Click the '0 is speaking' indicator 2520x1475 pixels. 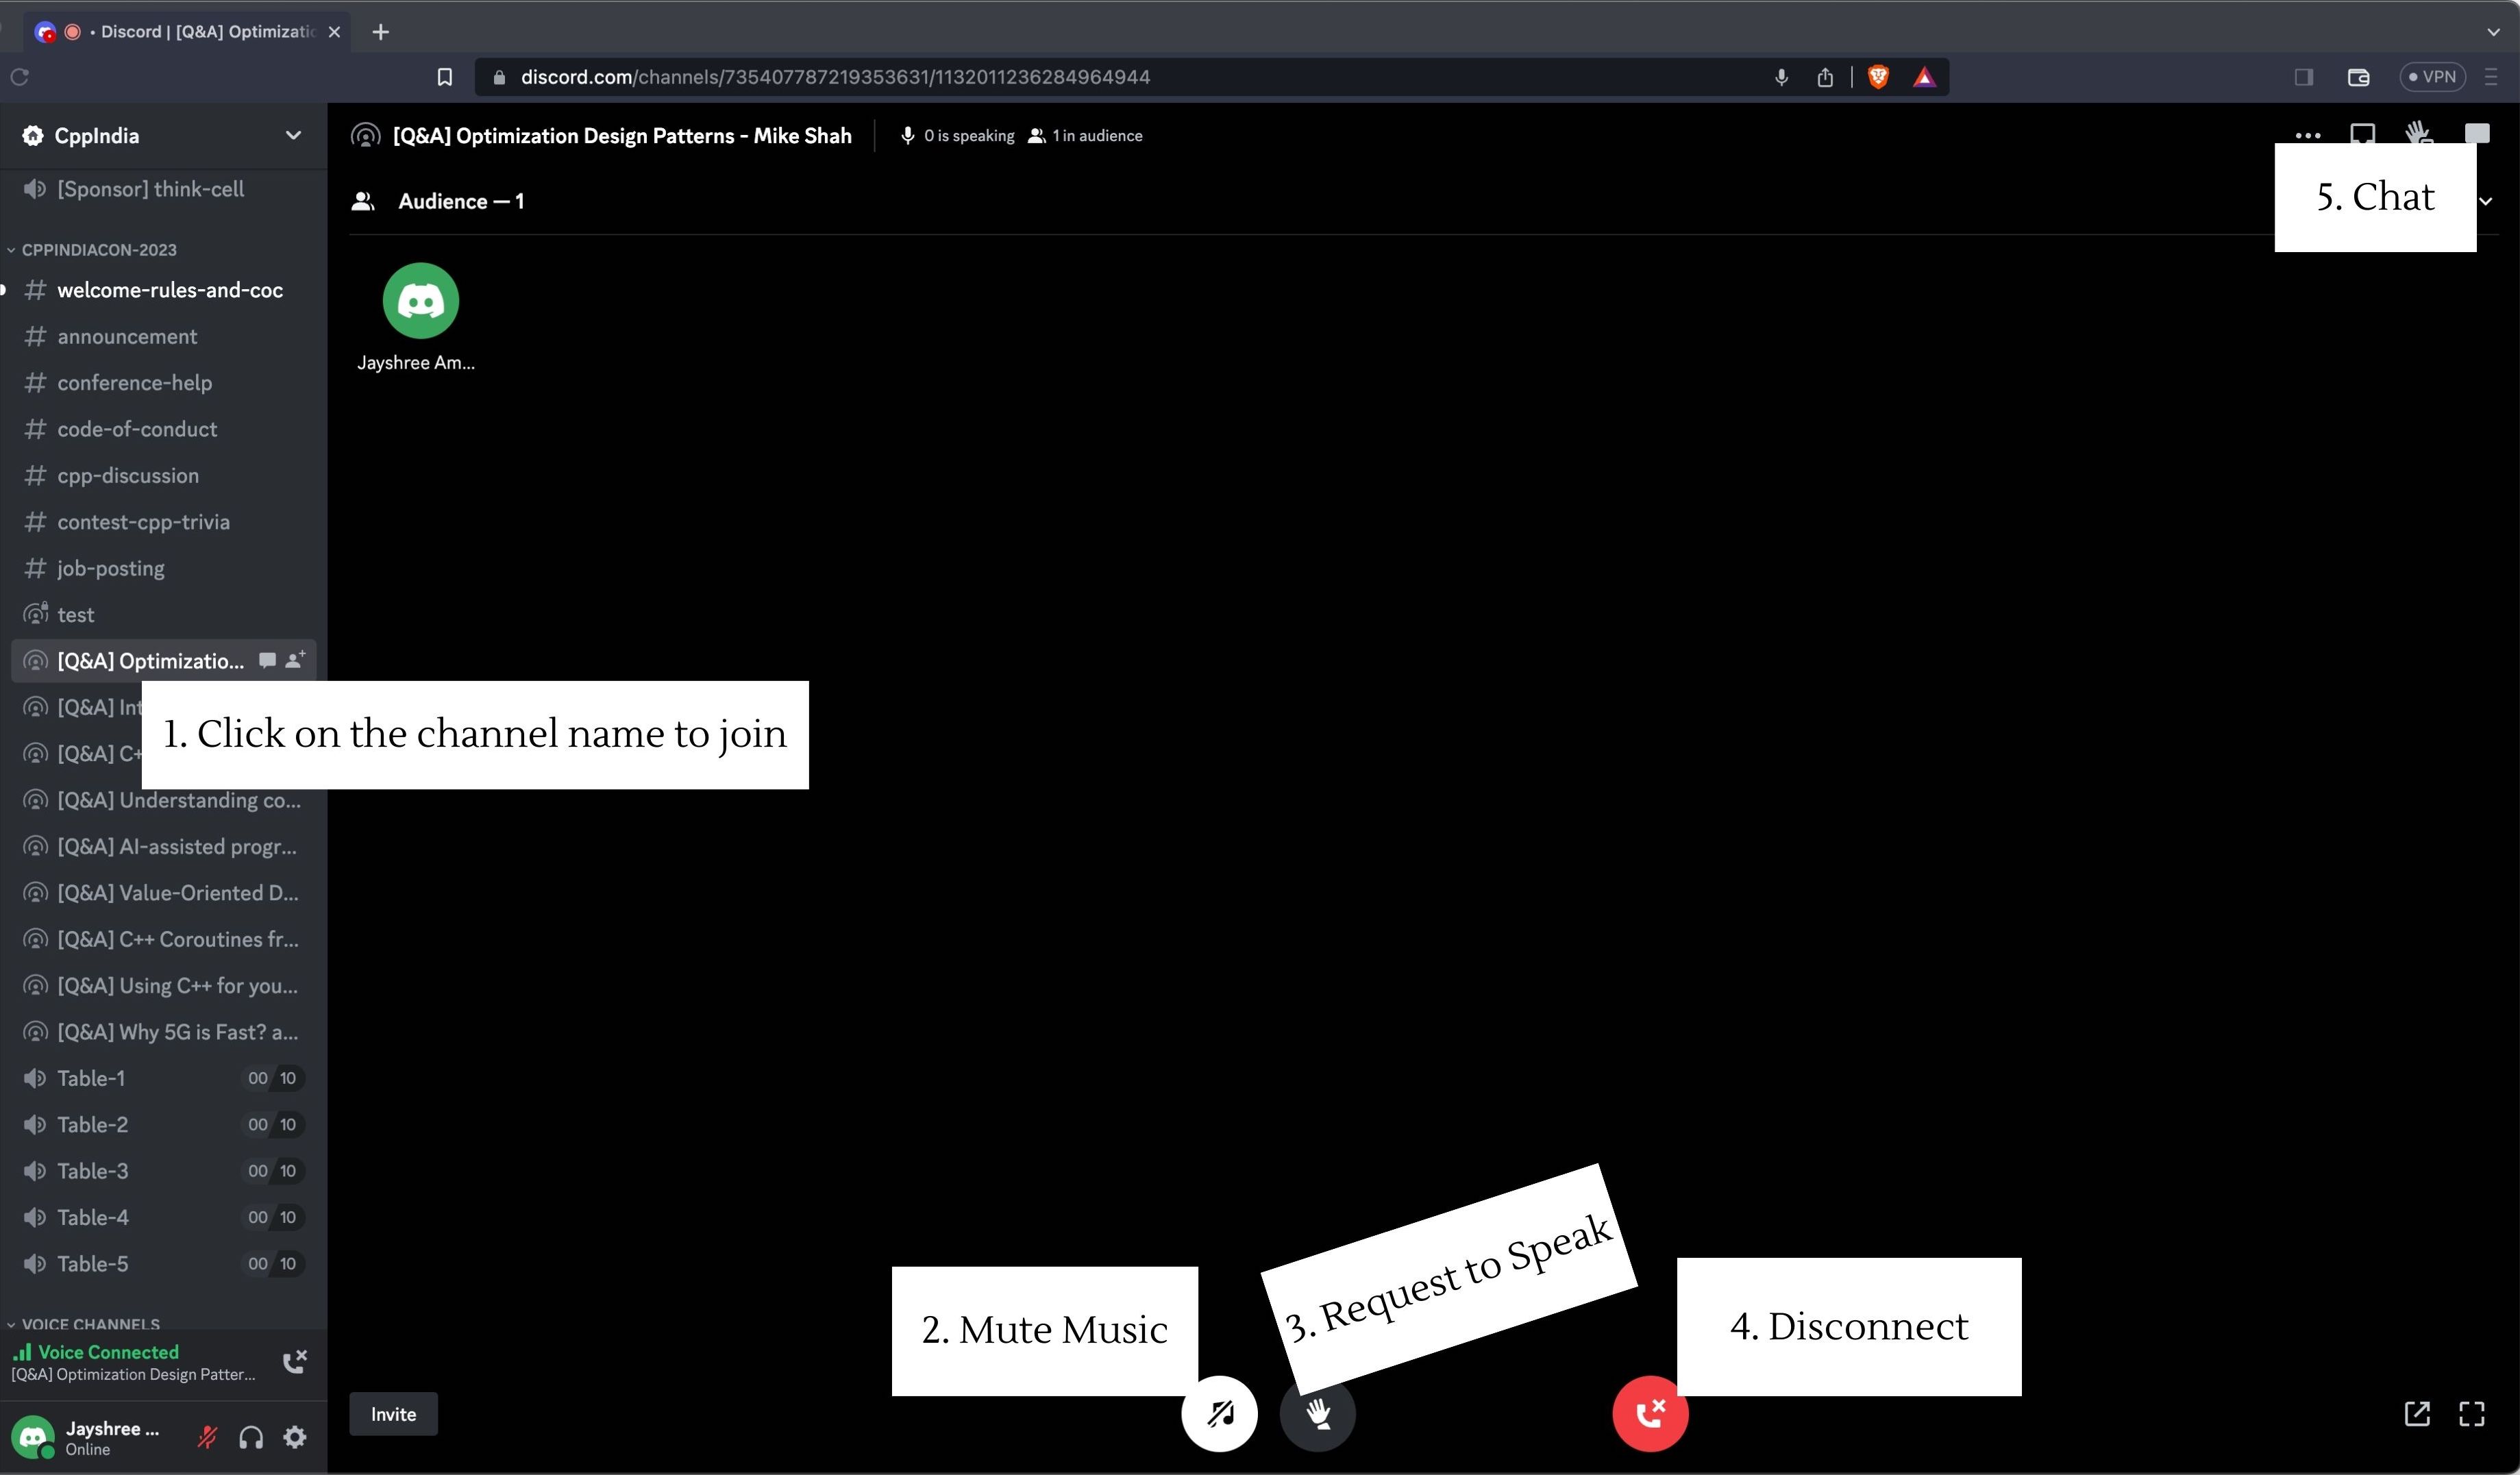(957, 135)
